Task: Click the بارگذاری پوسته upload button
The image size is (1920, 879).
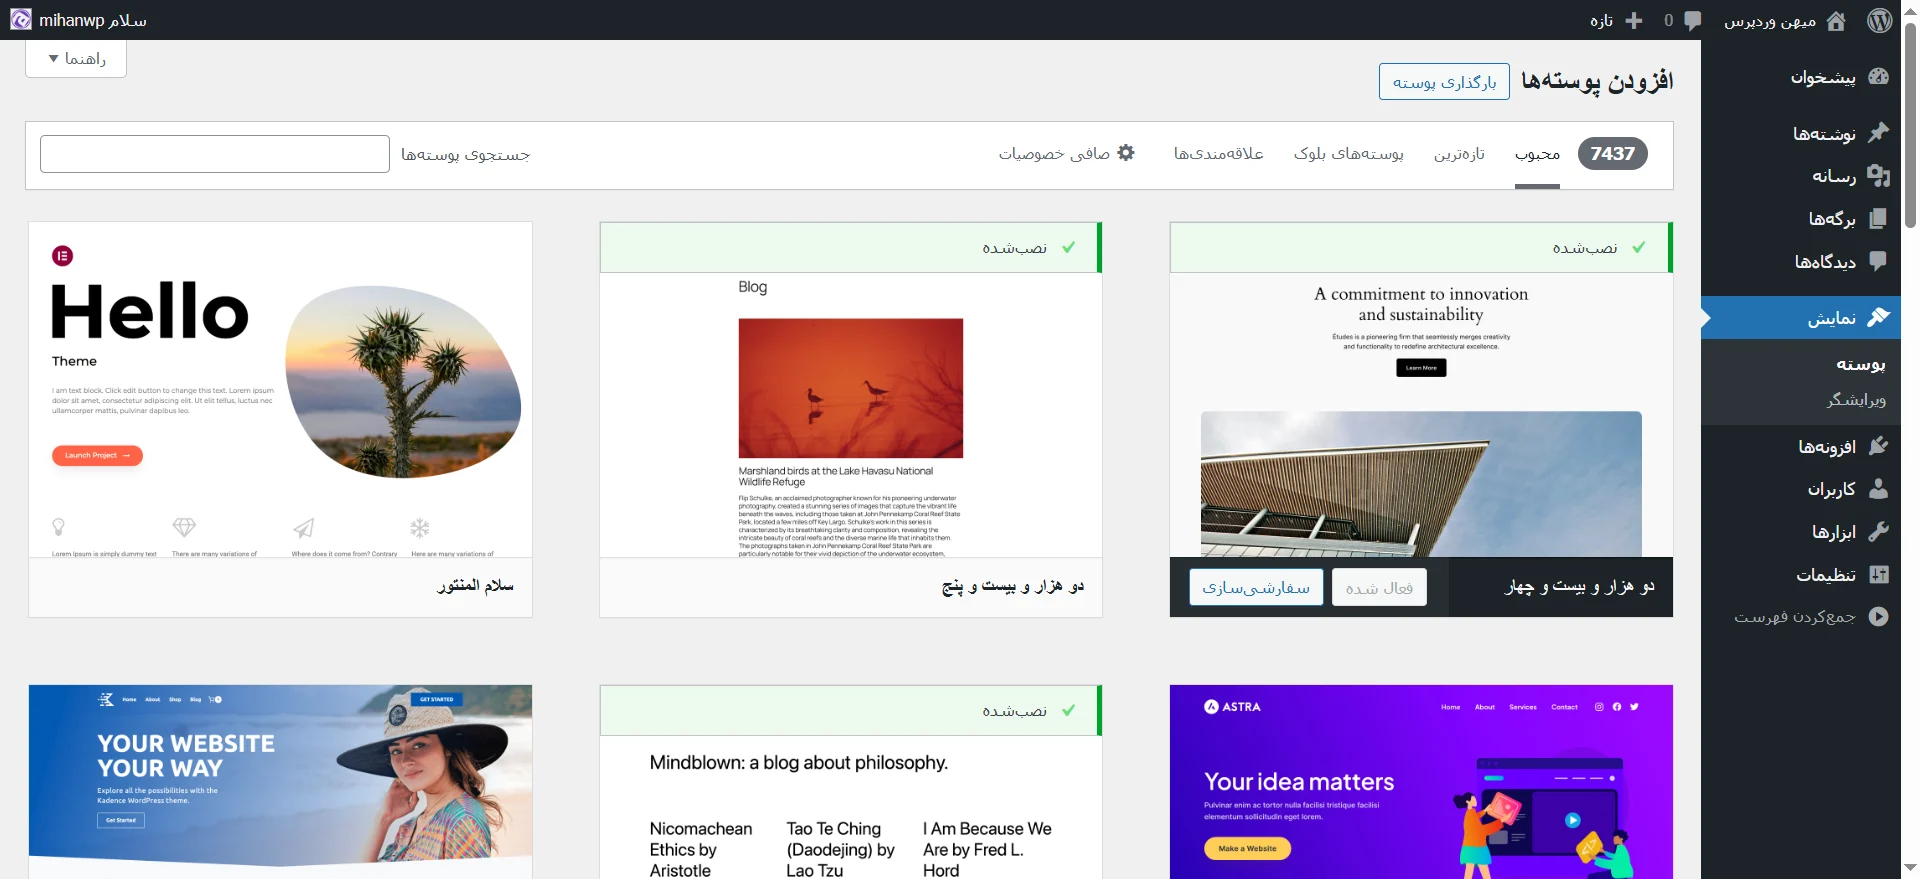Action: pyautogui.click(x=1444, y=82)
